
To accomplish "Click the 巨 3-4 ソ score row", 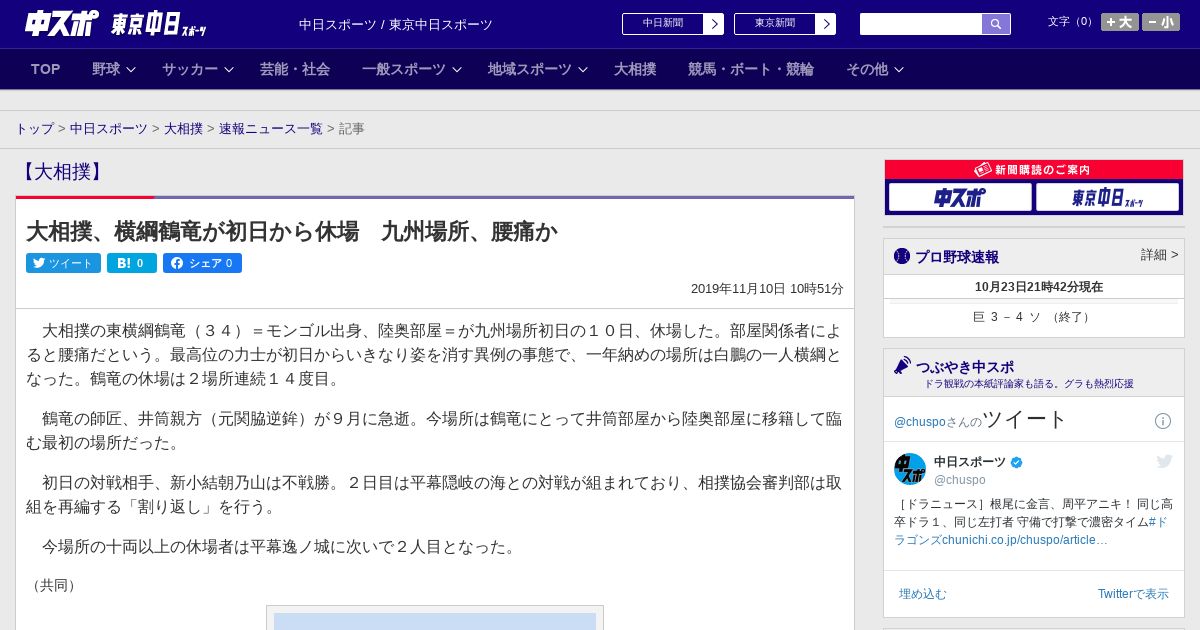I will [1033, 317].
